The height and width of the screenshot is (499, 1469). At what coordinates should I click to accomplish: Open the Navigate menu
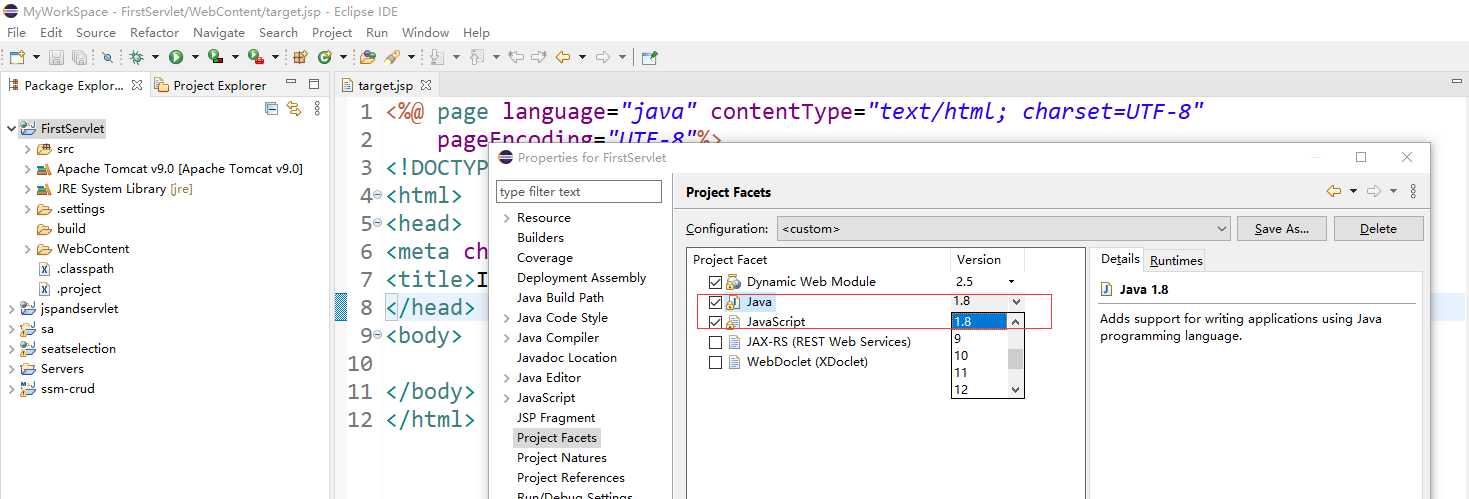tap(219, 32)
